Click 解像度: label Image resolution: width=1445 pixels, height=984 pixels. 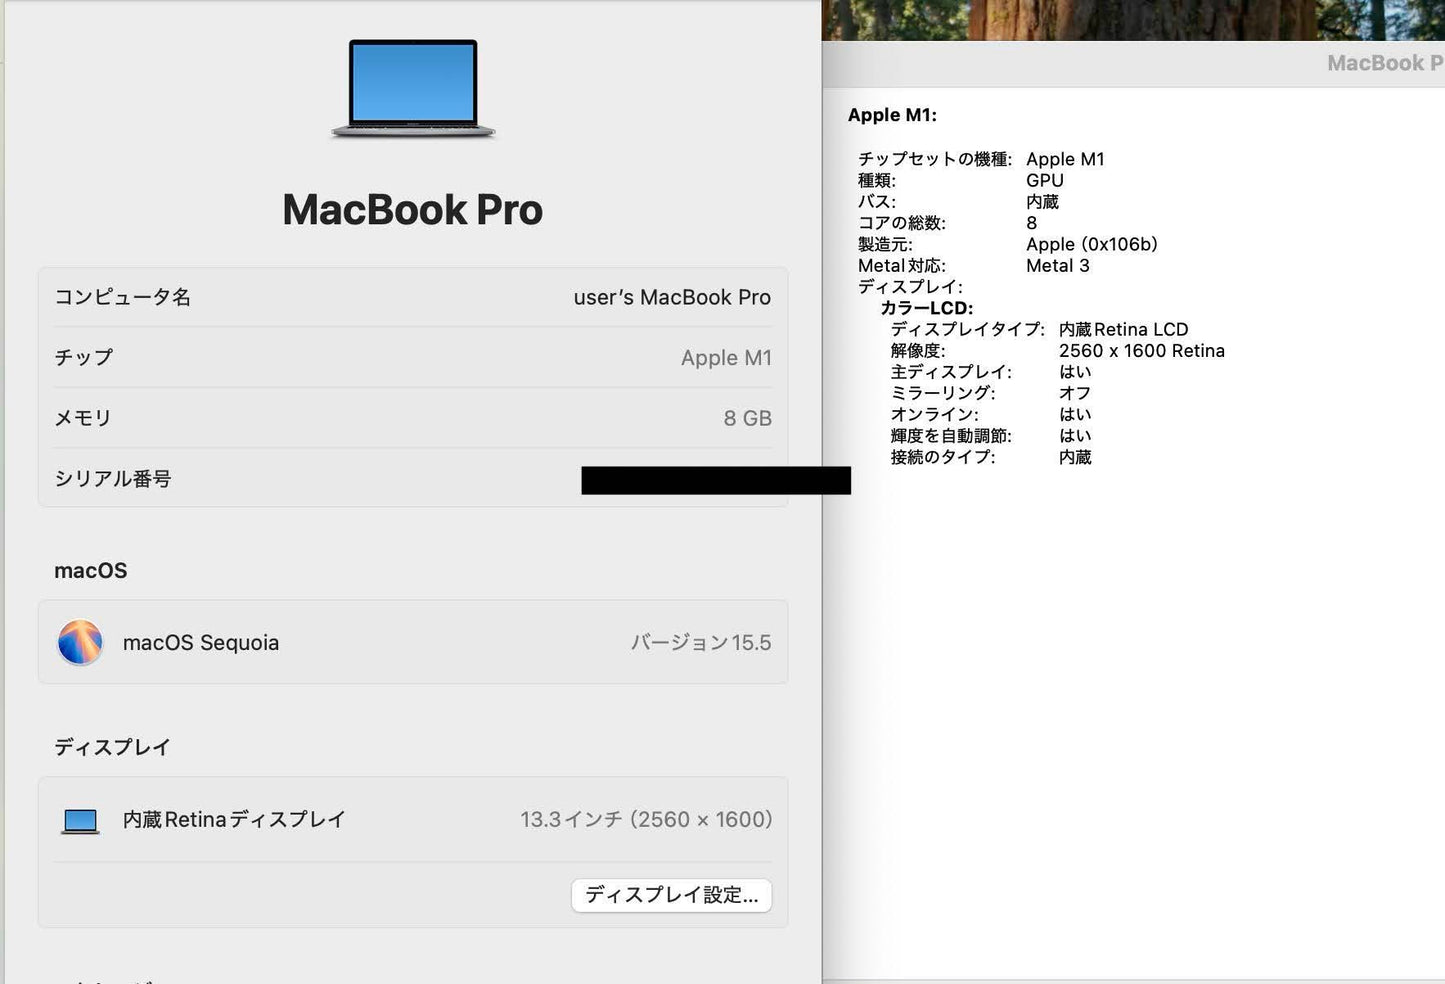click(x=918, y=351)
